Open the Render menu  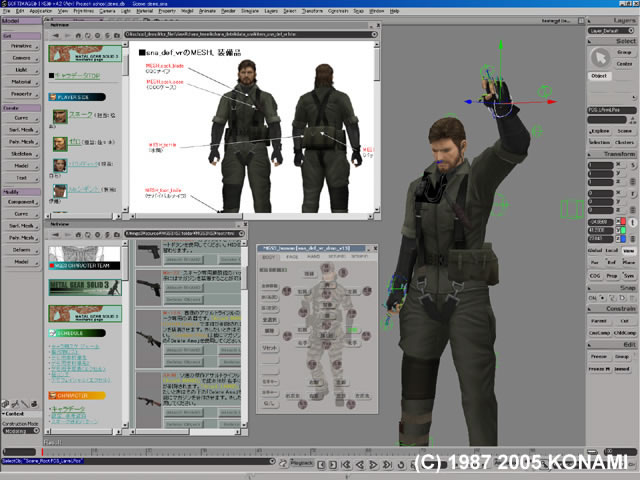tap(229, 11)
